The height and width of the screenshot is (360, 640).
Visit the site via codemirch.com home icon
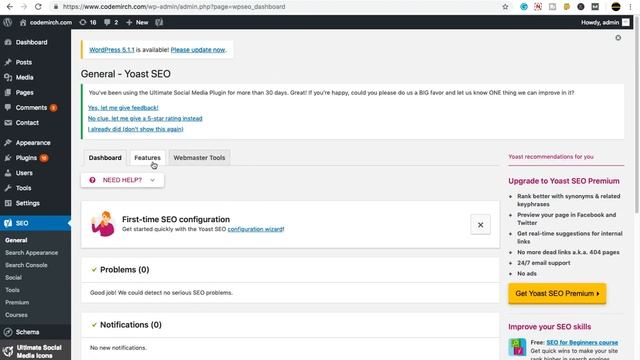point(45,22)
